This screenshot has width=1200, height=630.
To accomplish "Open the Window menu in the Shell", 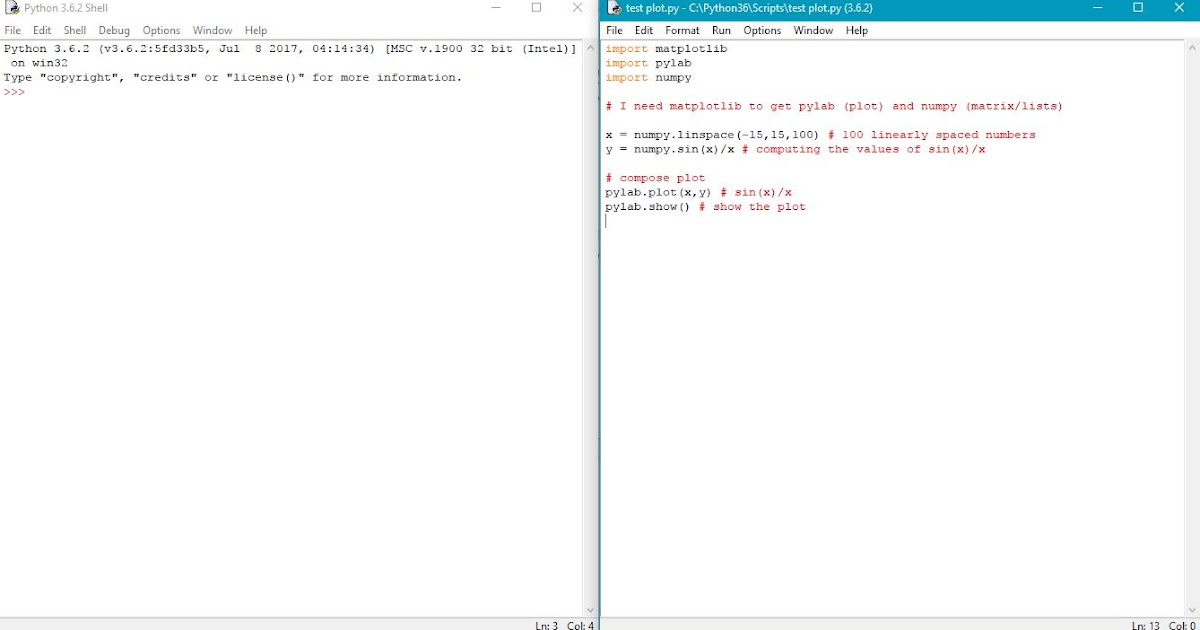I will pos(212,30).
